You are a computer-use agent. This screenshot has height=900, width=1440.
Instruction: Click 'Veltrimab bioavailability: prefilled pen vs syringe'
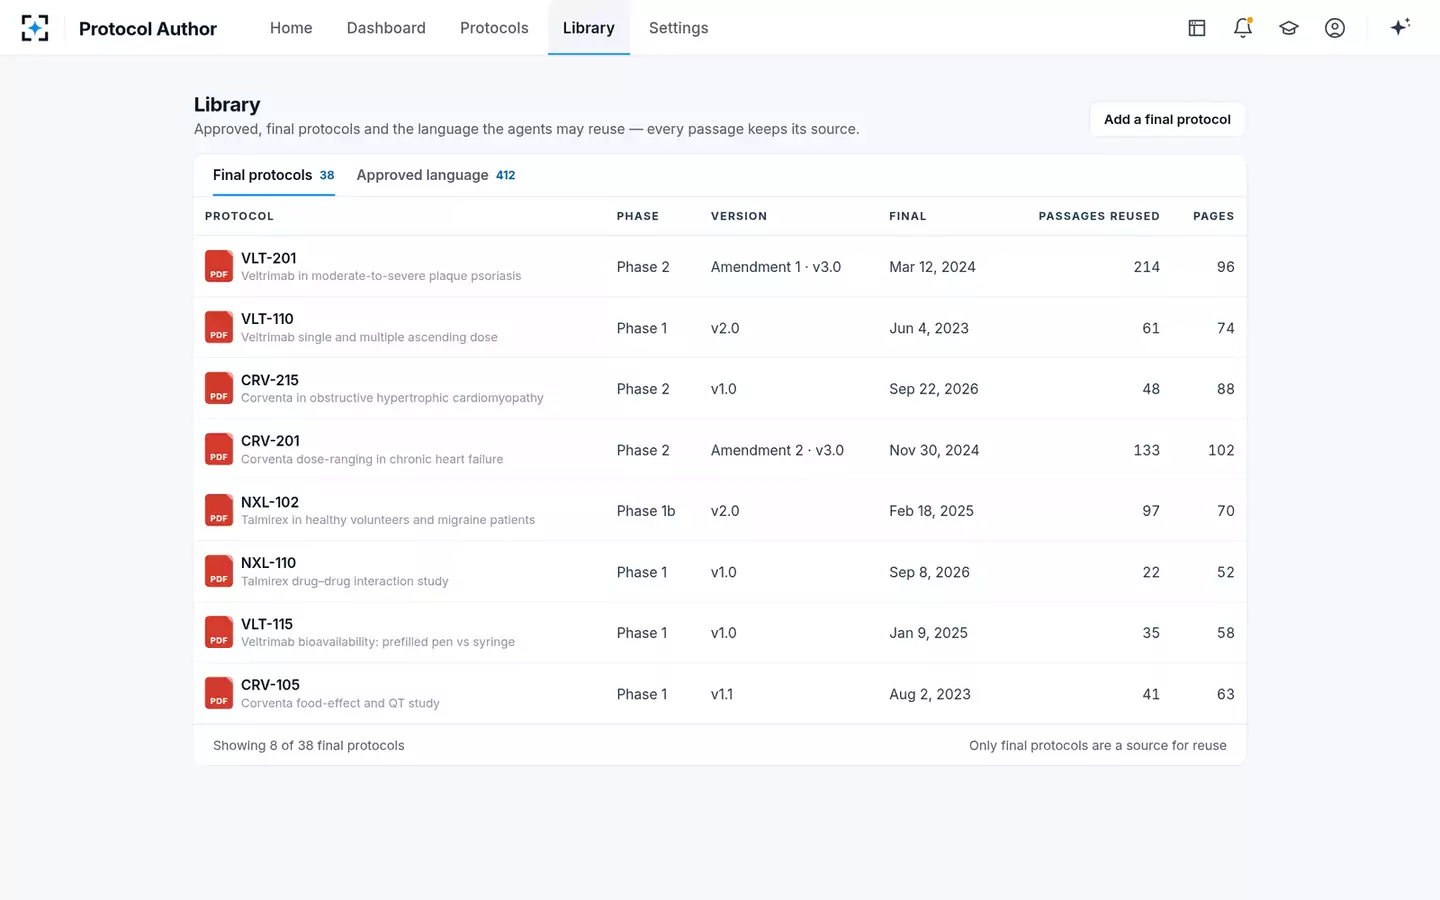(x=378, y=642)
